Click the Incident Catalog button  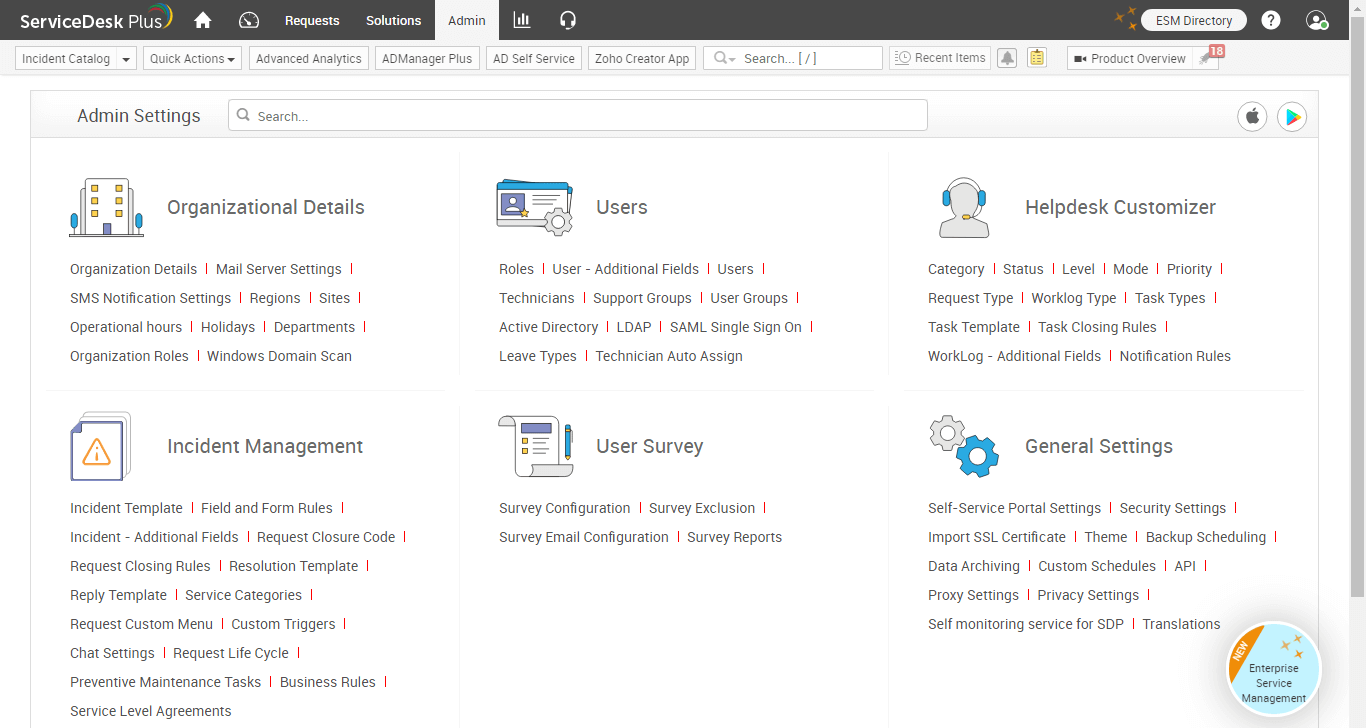coord(67,58)
